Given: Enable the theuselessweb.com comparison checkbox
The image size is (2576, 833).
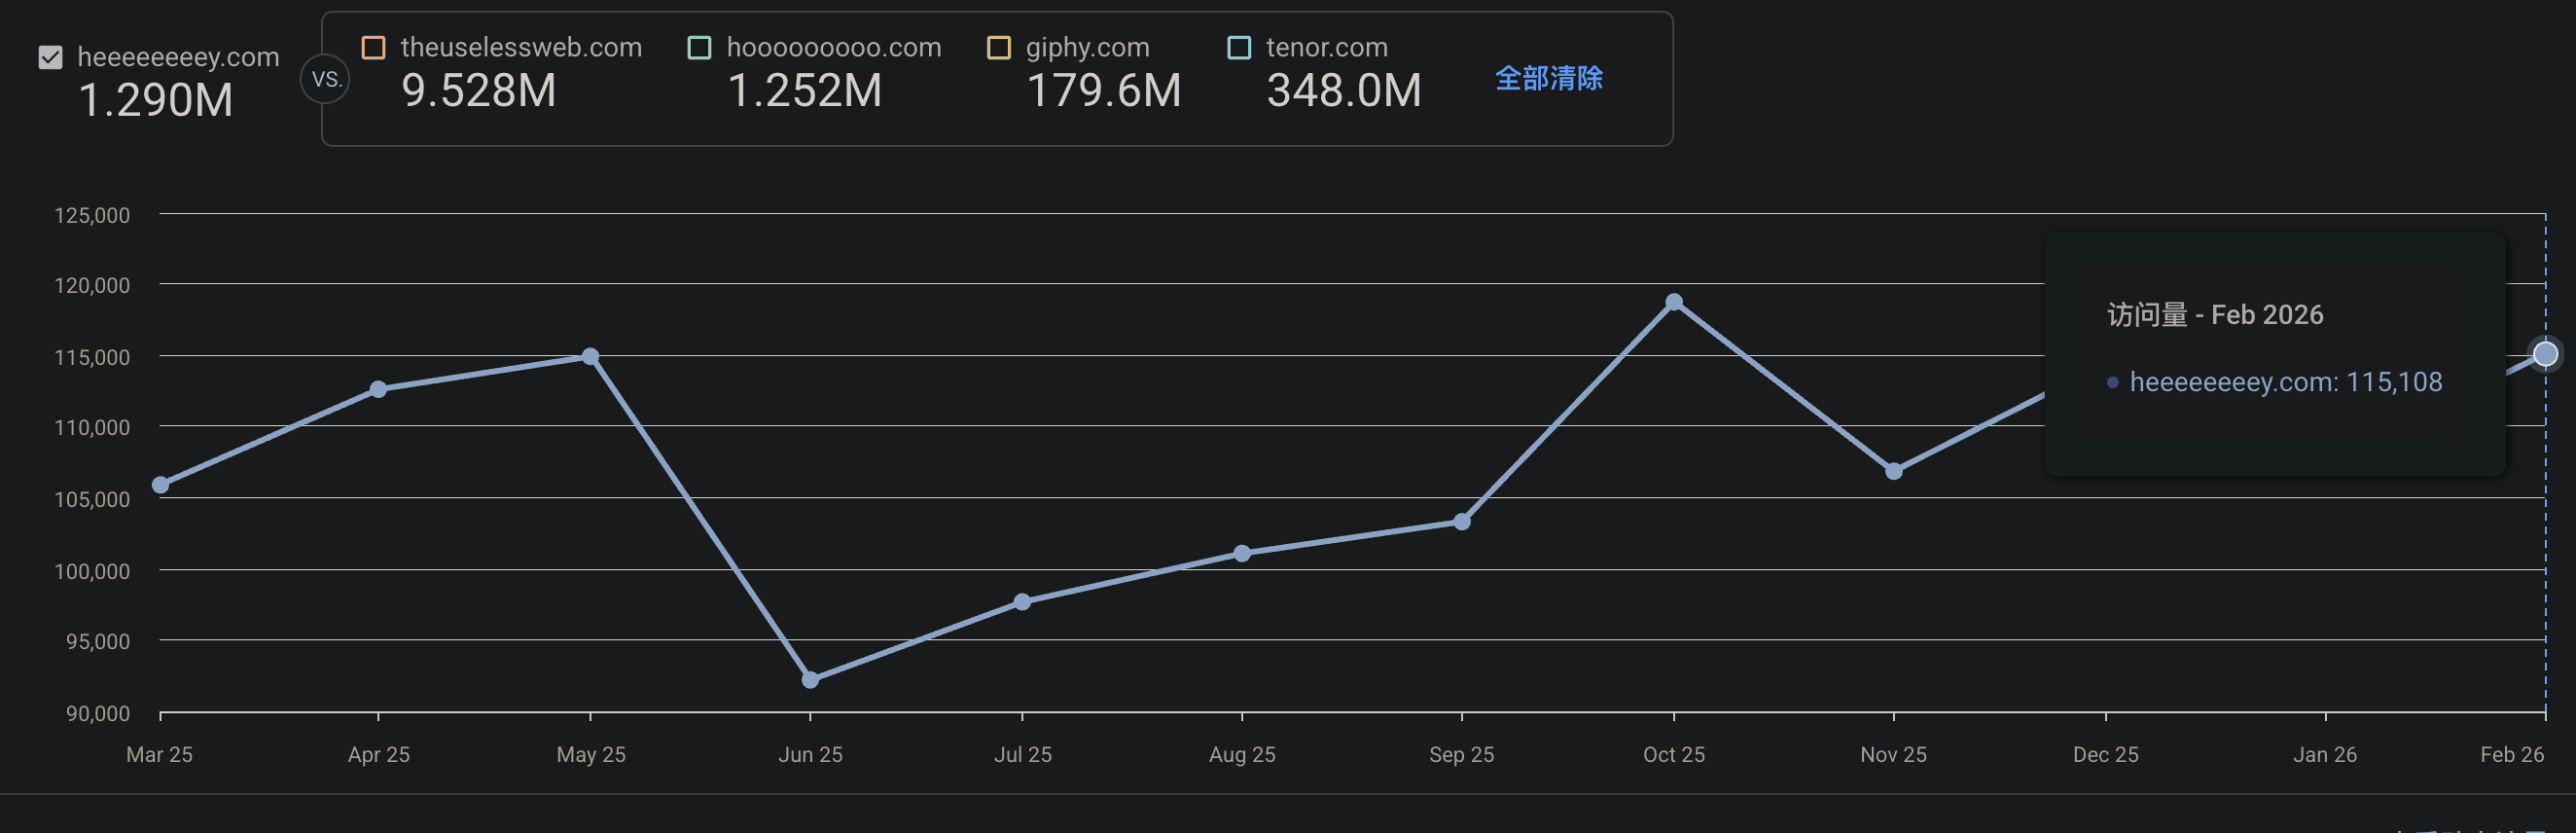Looking at the screenshot, I should pyautogui.click(x=373, y=48).
